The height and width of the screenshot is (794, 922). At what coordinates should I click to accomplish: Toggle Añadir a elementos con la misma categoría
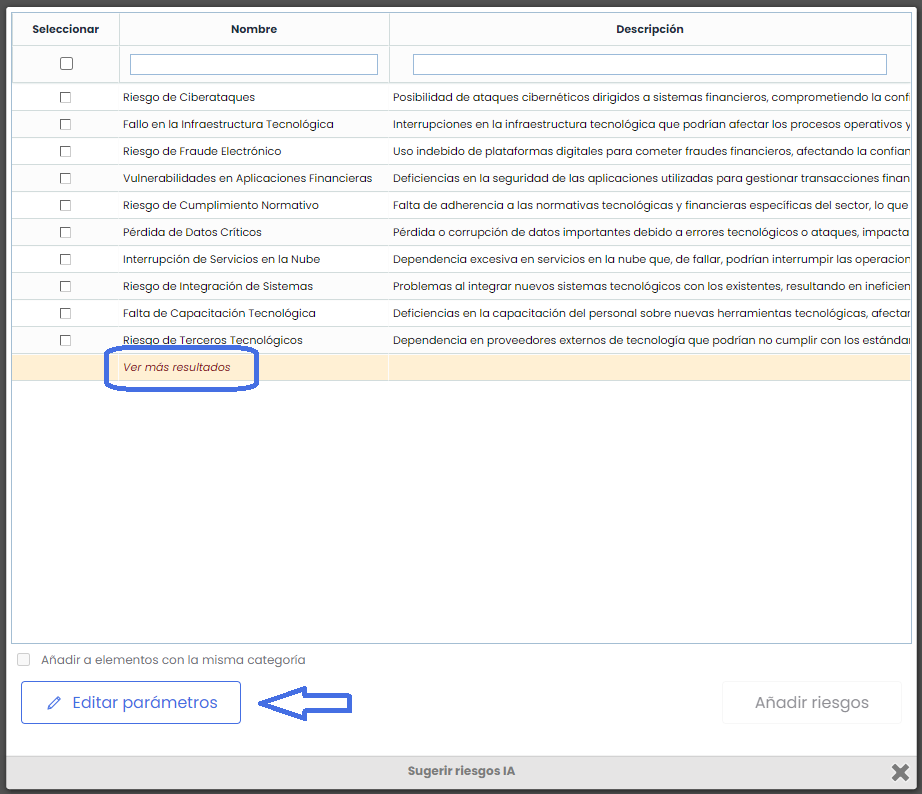pos(24,660)
